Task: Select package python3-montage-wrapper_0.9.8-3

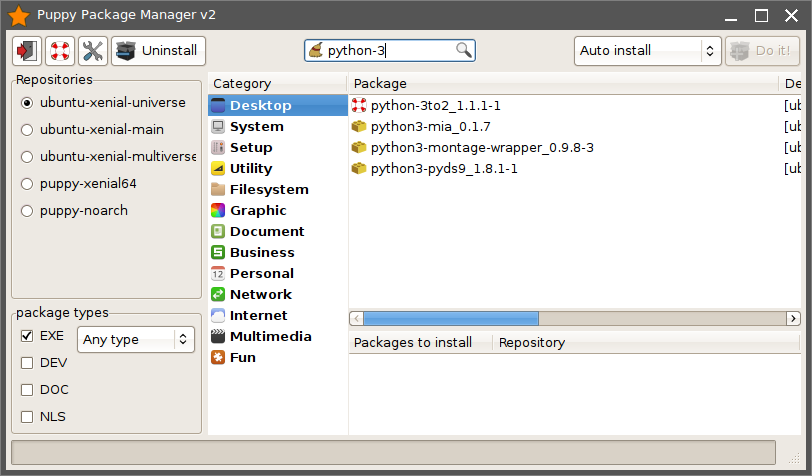Action: point(575,148)
